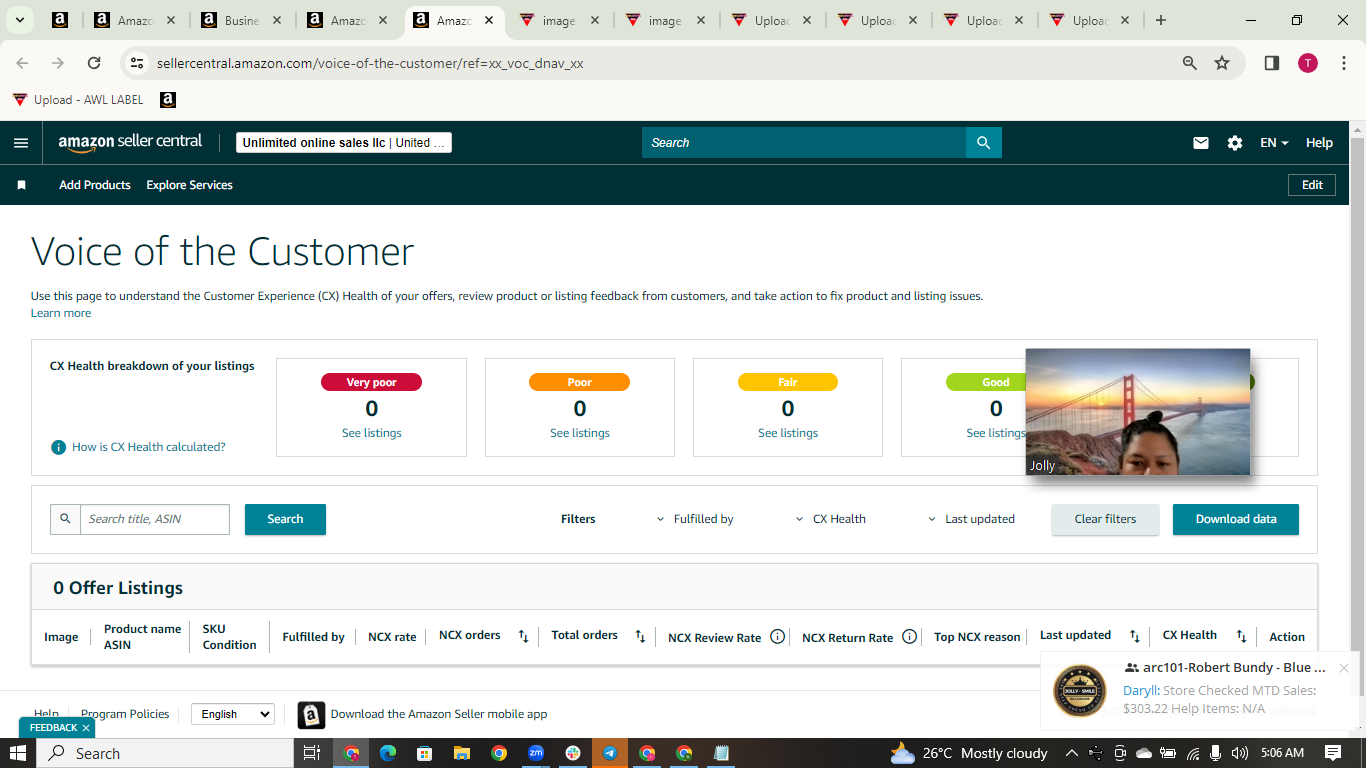Open Help in the Seller Central header
Viewport: 1366px width, 768px height.
[1319, 143]
